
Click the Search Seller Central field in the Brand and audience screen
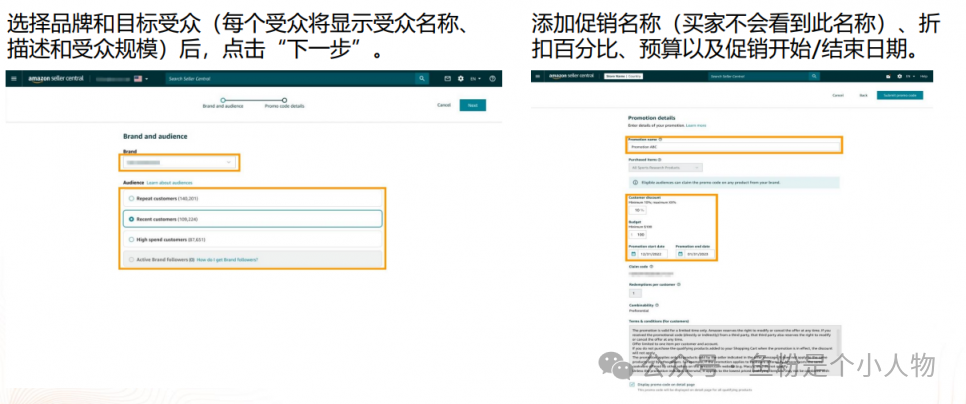(290, 79)
